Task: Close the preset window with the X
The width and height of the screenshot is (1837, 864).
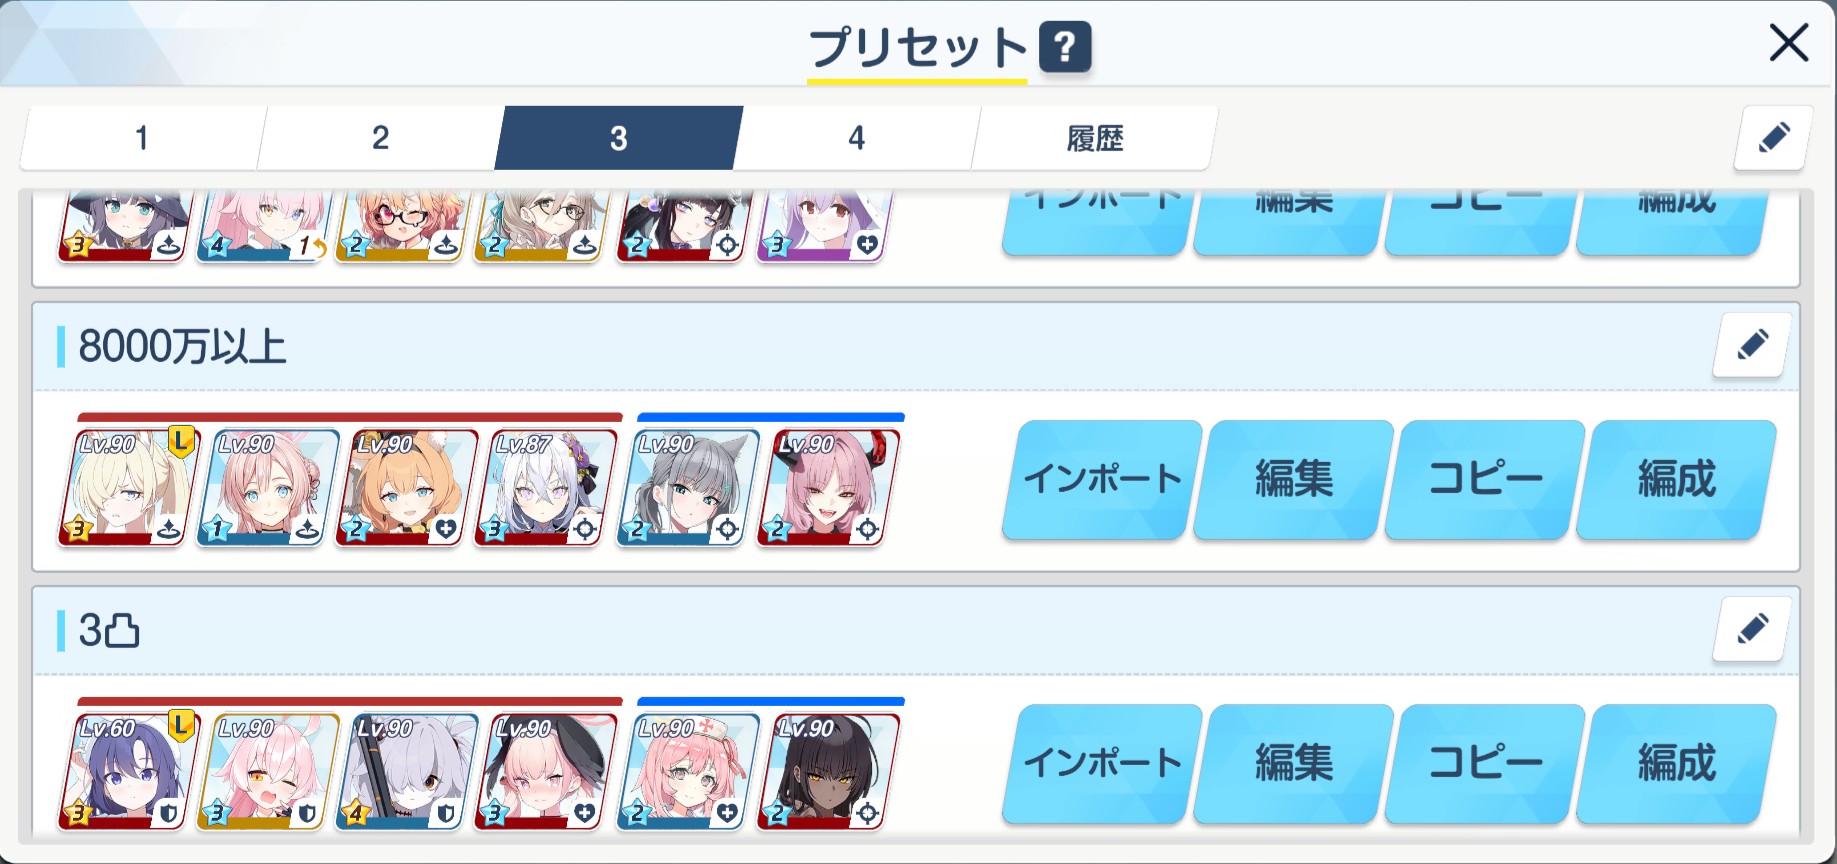Action: [x=1788, y=43]
